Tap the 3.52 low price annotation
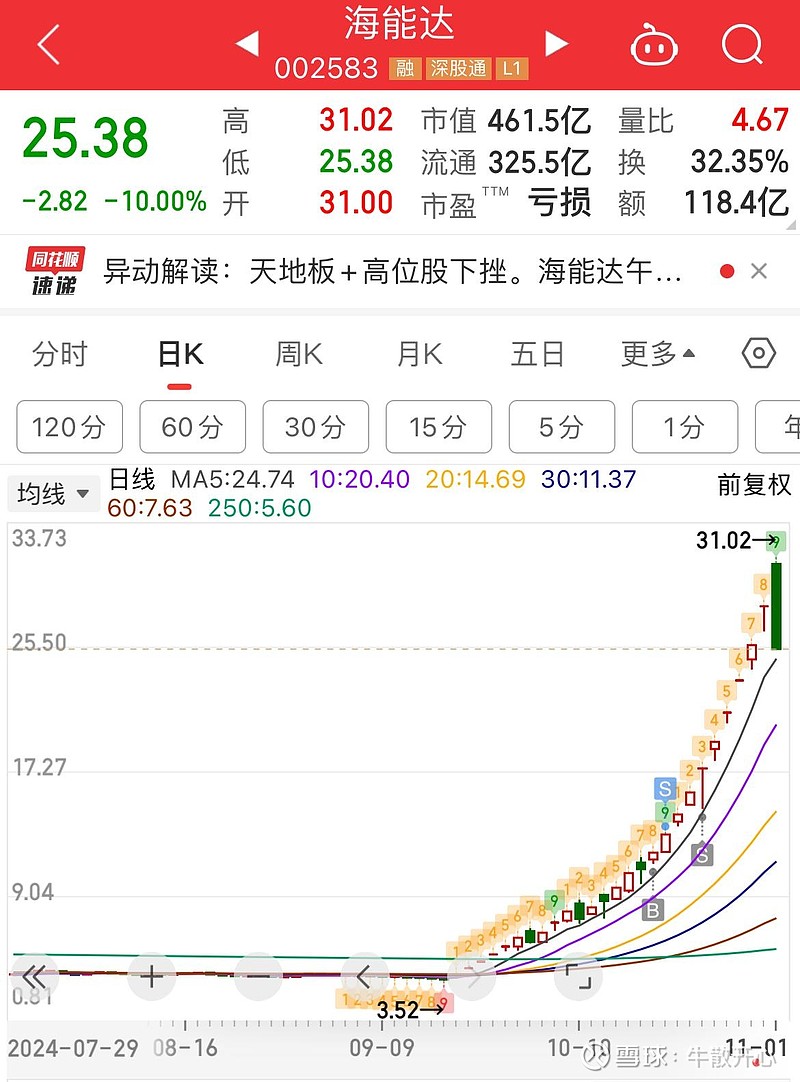Screen dimensions: 800x1082 [x=411, y=1010]
